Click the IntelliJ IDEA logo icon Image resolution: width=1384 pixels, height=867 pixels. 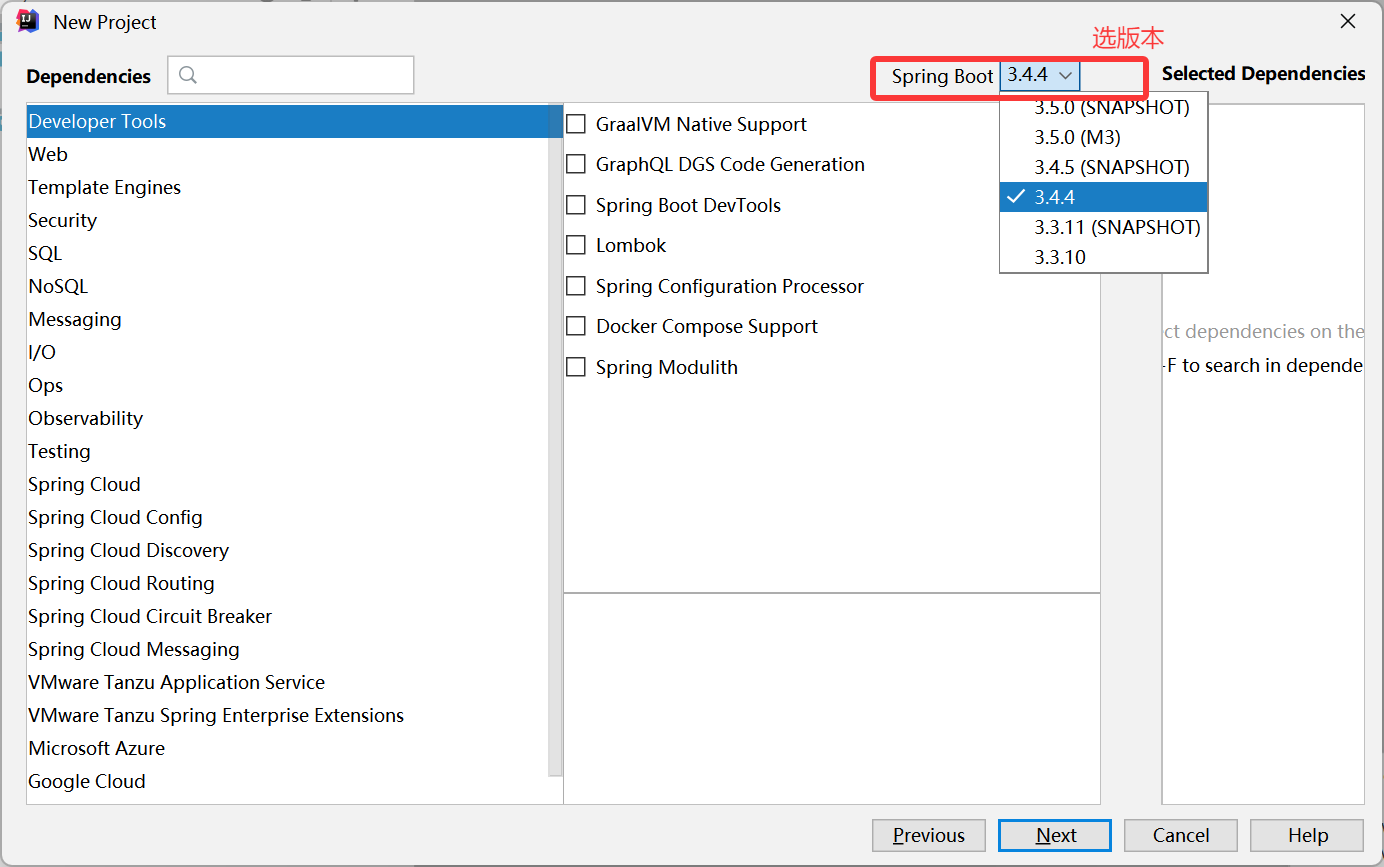pyautogui.click(x=28, y=21)
